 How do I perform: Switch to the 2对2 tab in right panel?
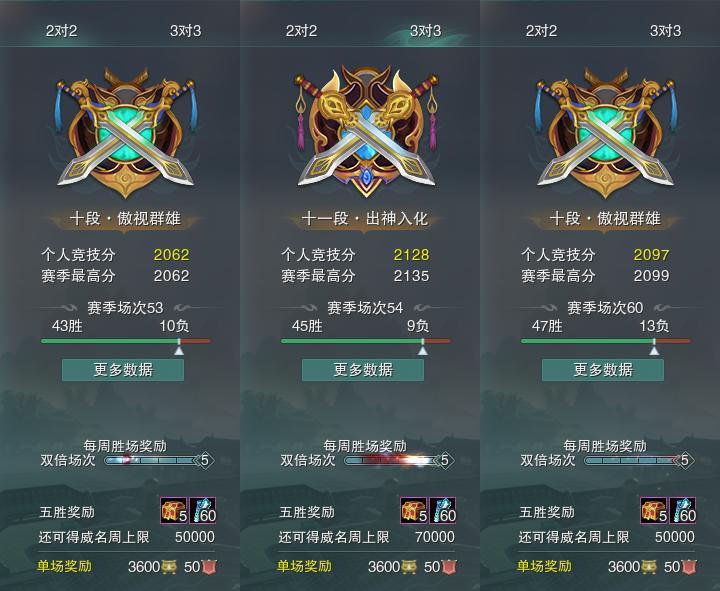pos(541,31)
